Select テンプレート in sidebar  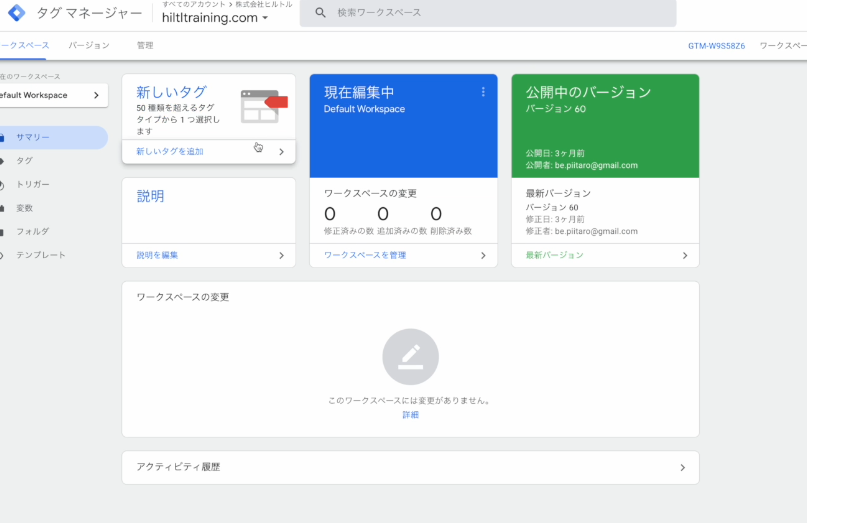(x=40, y=255)
